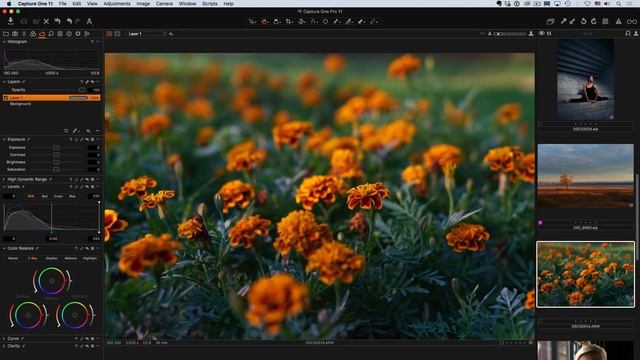
Task: Select the marigold flowers thumbnail
Action: coord(586,274)
